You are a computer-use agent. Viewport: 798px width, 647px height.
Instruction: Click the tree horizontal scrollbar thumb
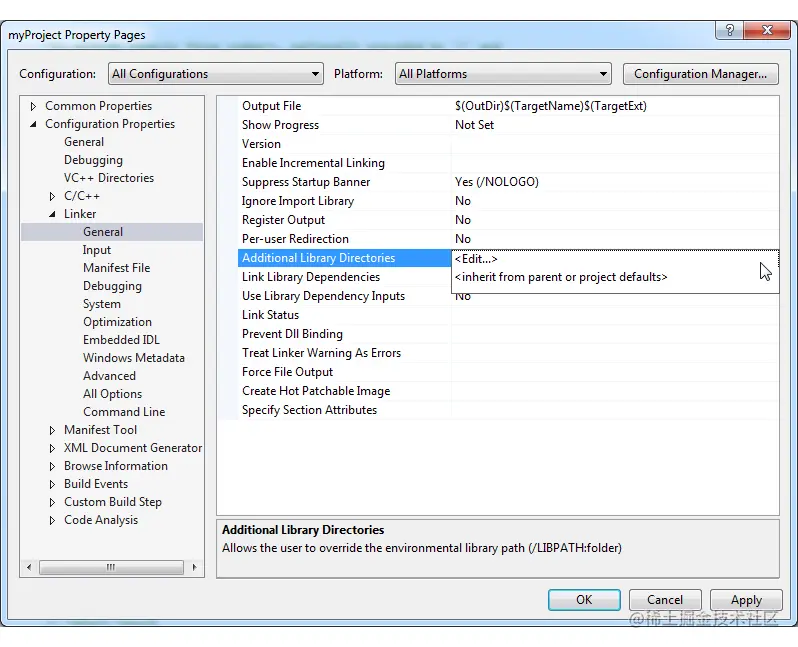111,567
